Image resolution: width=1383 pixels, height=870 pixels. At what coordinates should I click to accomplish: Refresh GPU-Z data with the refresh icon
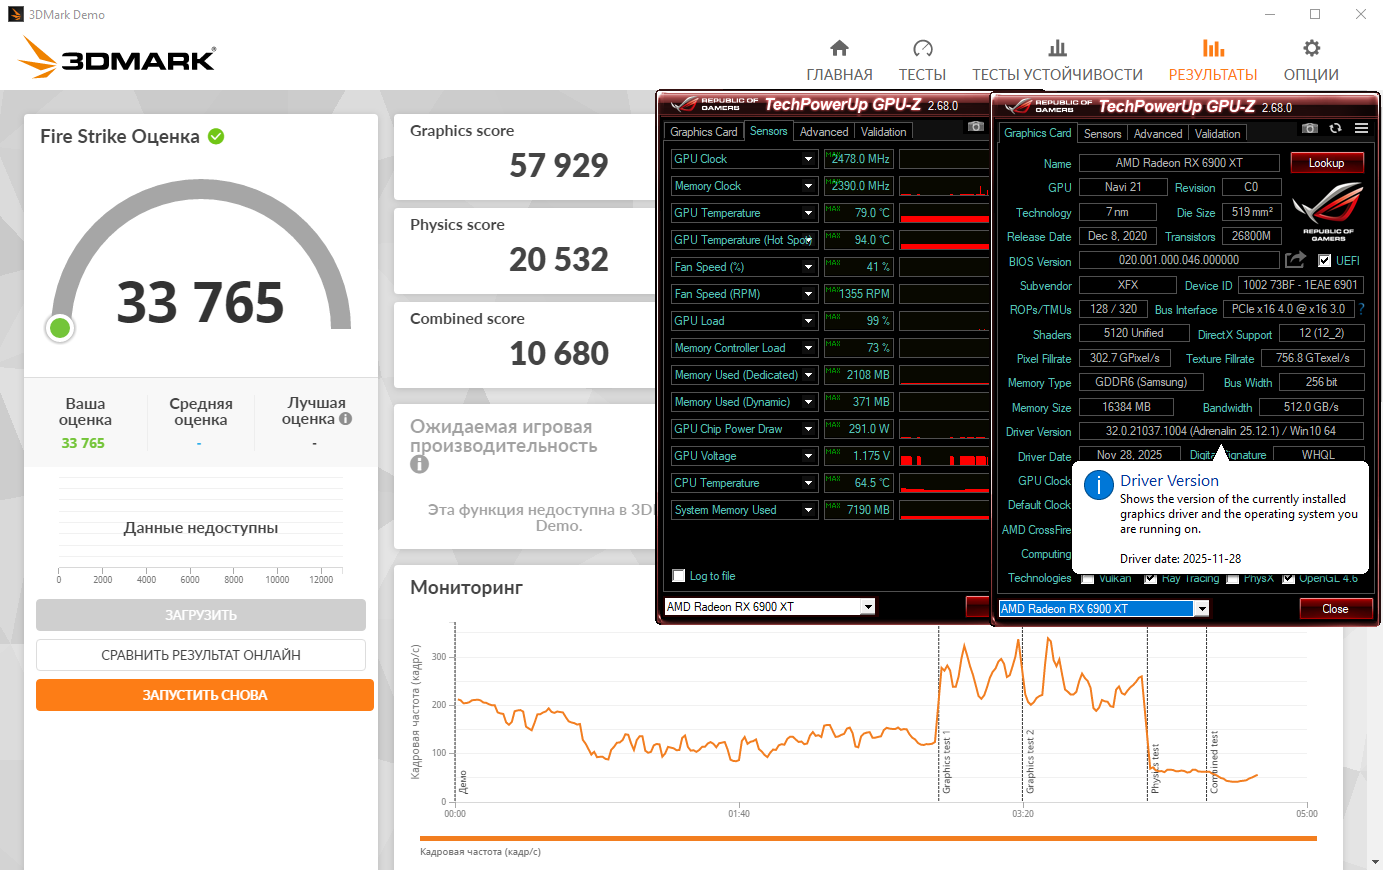[1335, 129]
